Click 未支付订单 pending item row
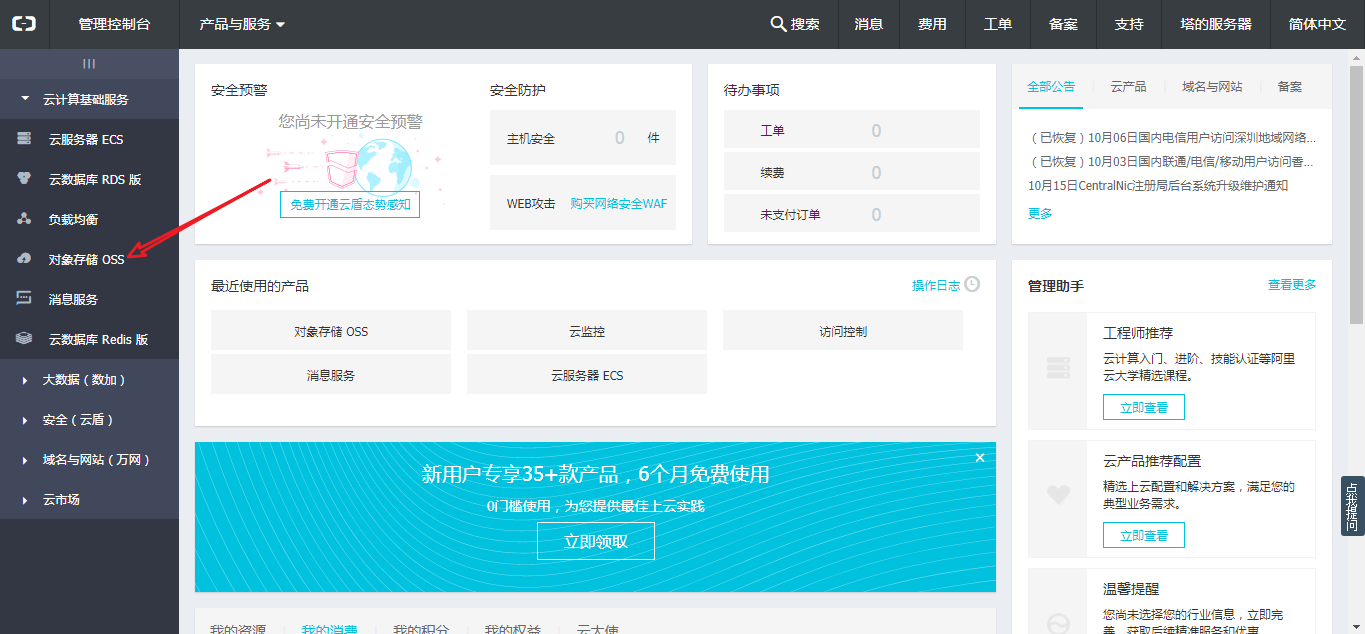Viewport: 1365px width, 634px height. (x=852, y=214)
